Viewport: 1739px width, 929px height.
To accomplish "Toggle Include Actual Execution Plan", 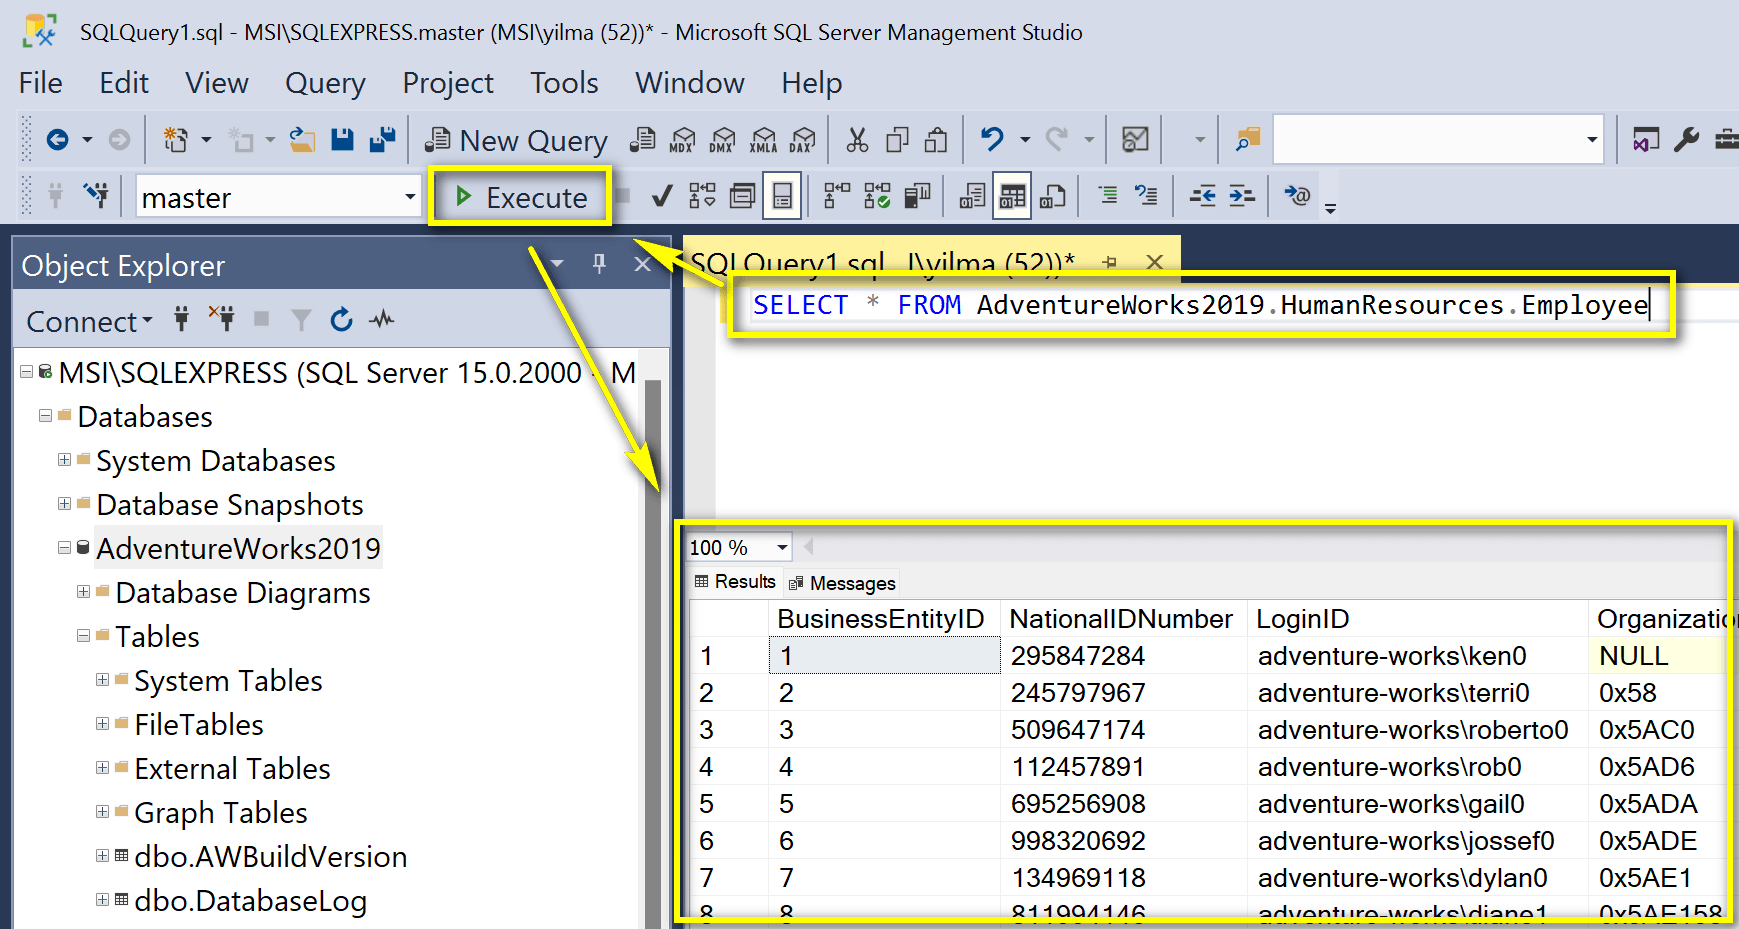I will pos(836,196).
